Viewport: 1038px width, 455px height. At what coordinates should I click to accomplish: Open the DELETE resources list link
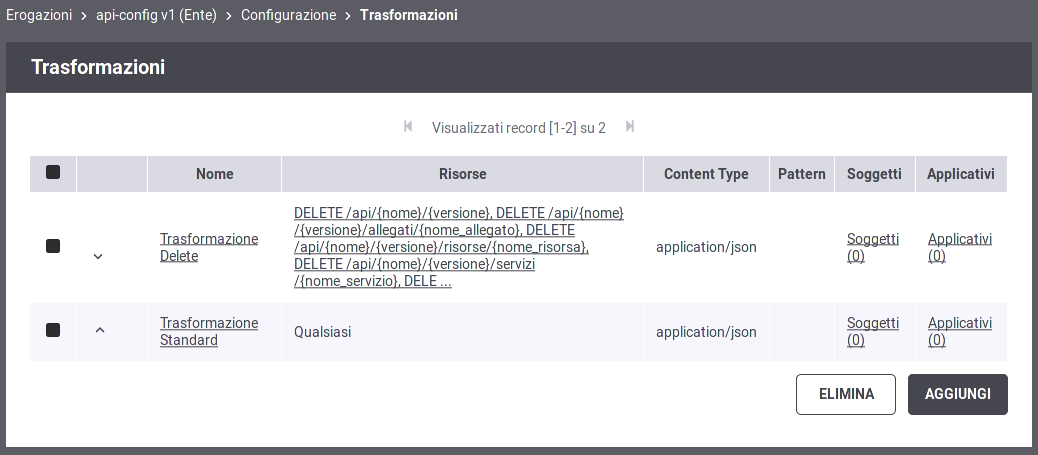tap(459, 248)
